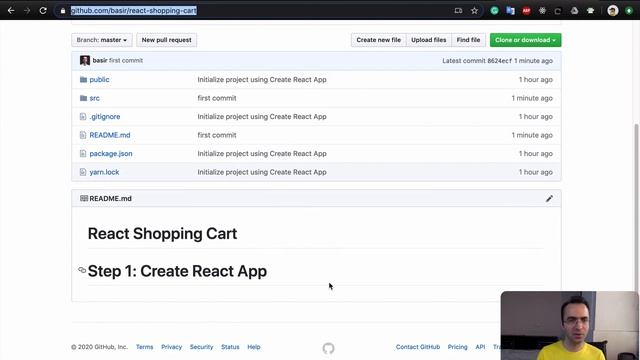Click the Find file button
Viewport: 640px width, 360px height.
[x=468, y=40]
